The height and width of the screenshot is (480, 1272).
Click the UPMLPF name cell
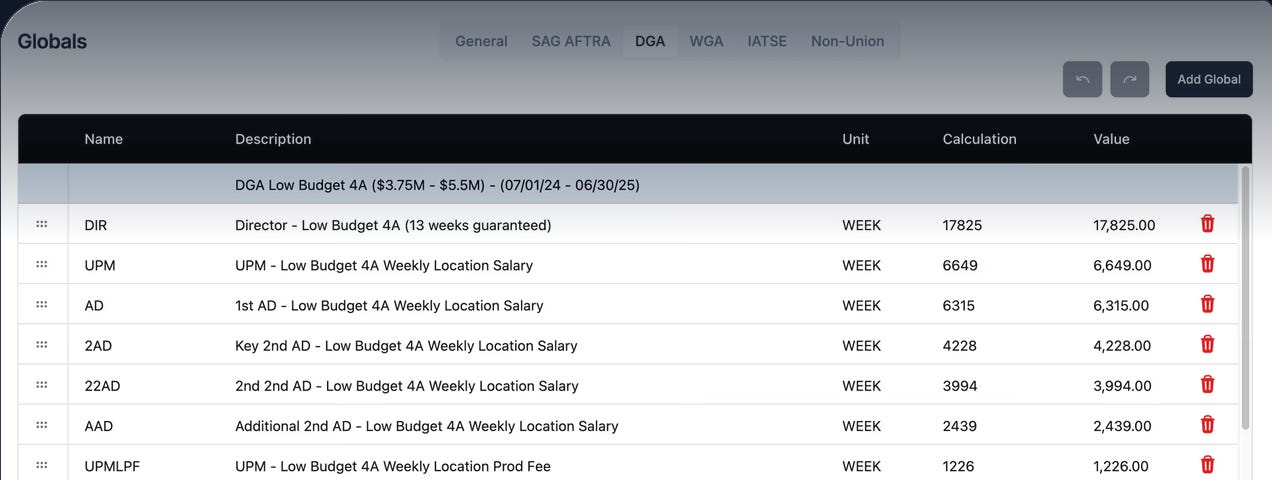coord(112,465)
